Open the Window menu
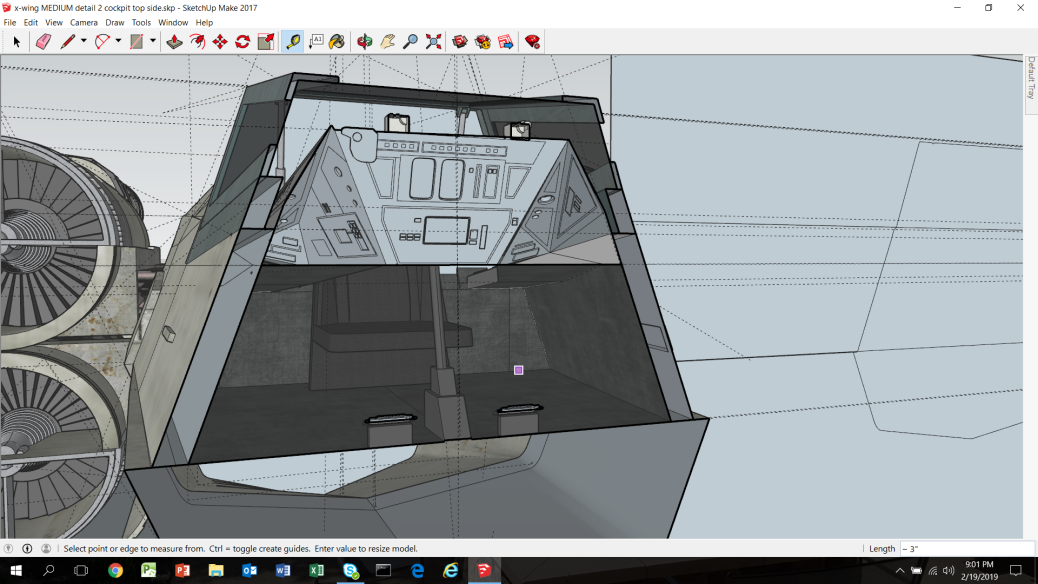Image resolution: width=1038 pixels, height=584 pixels. pos(173,23)
